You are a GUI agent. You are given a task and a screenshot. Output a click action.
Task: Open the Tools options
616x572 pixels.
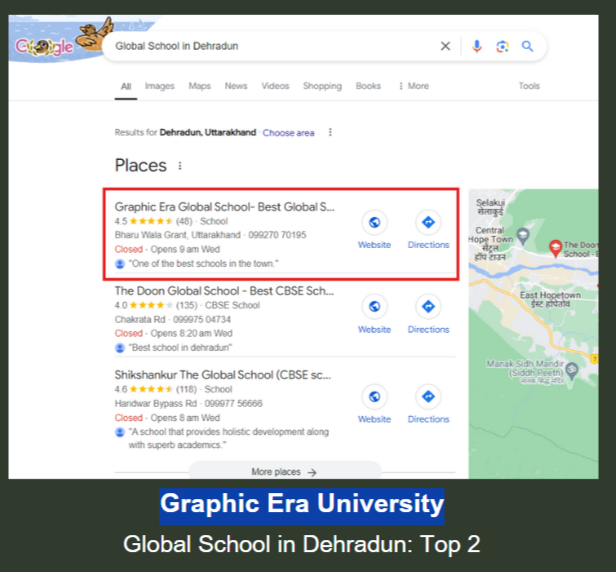(529, 86)
